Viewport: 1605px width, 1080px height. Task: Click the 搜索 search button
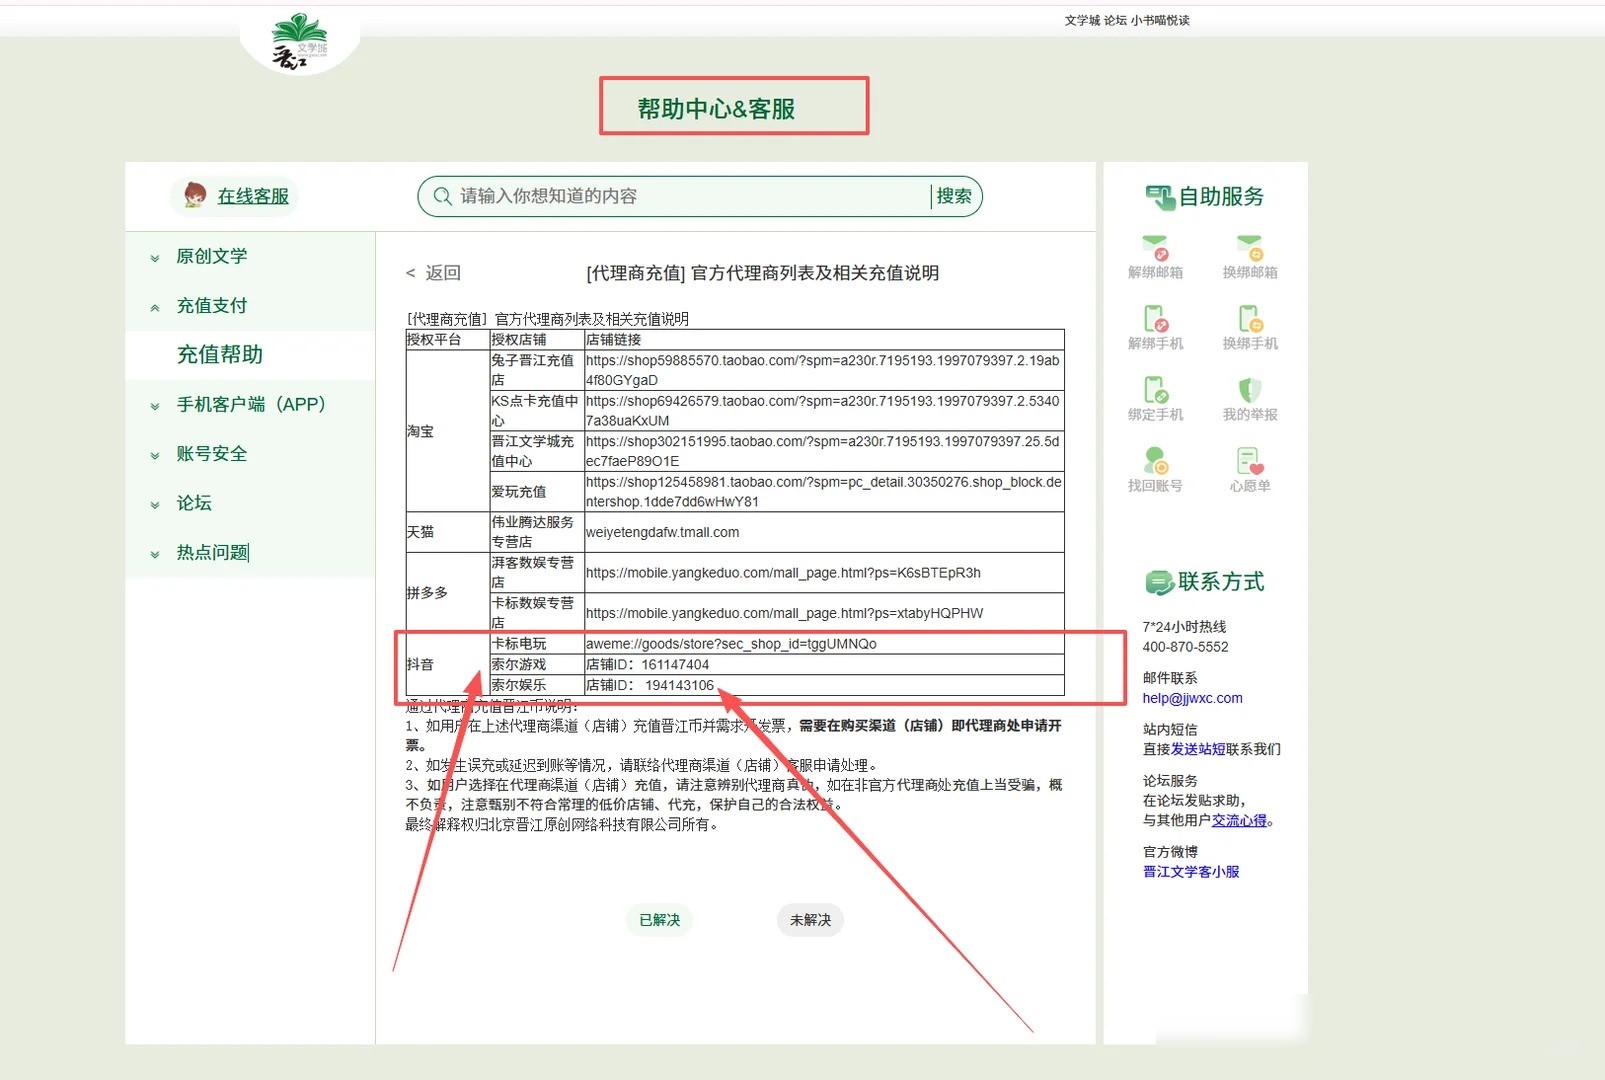954,196
